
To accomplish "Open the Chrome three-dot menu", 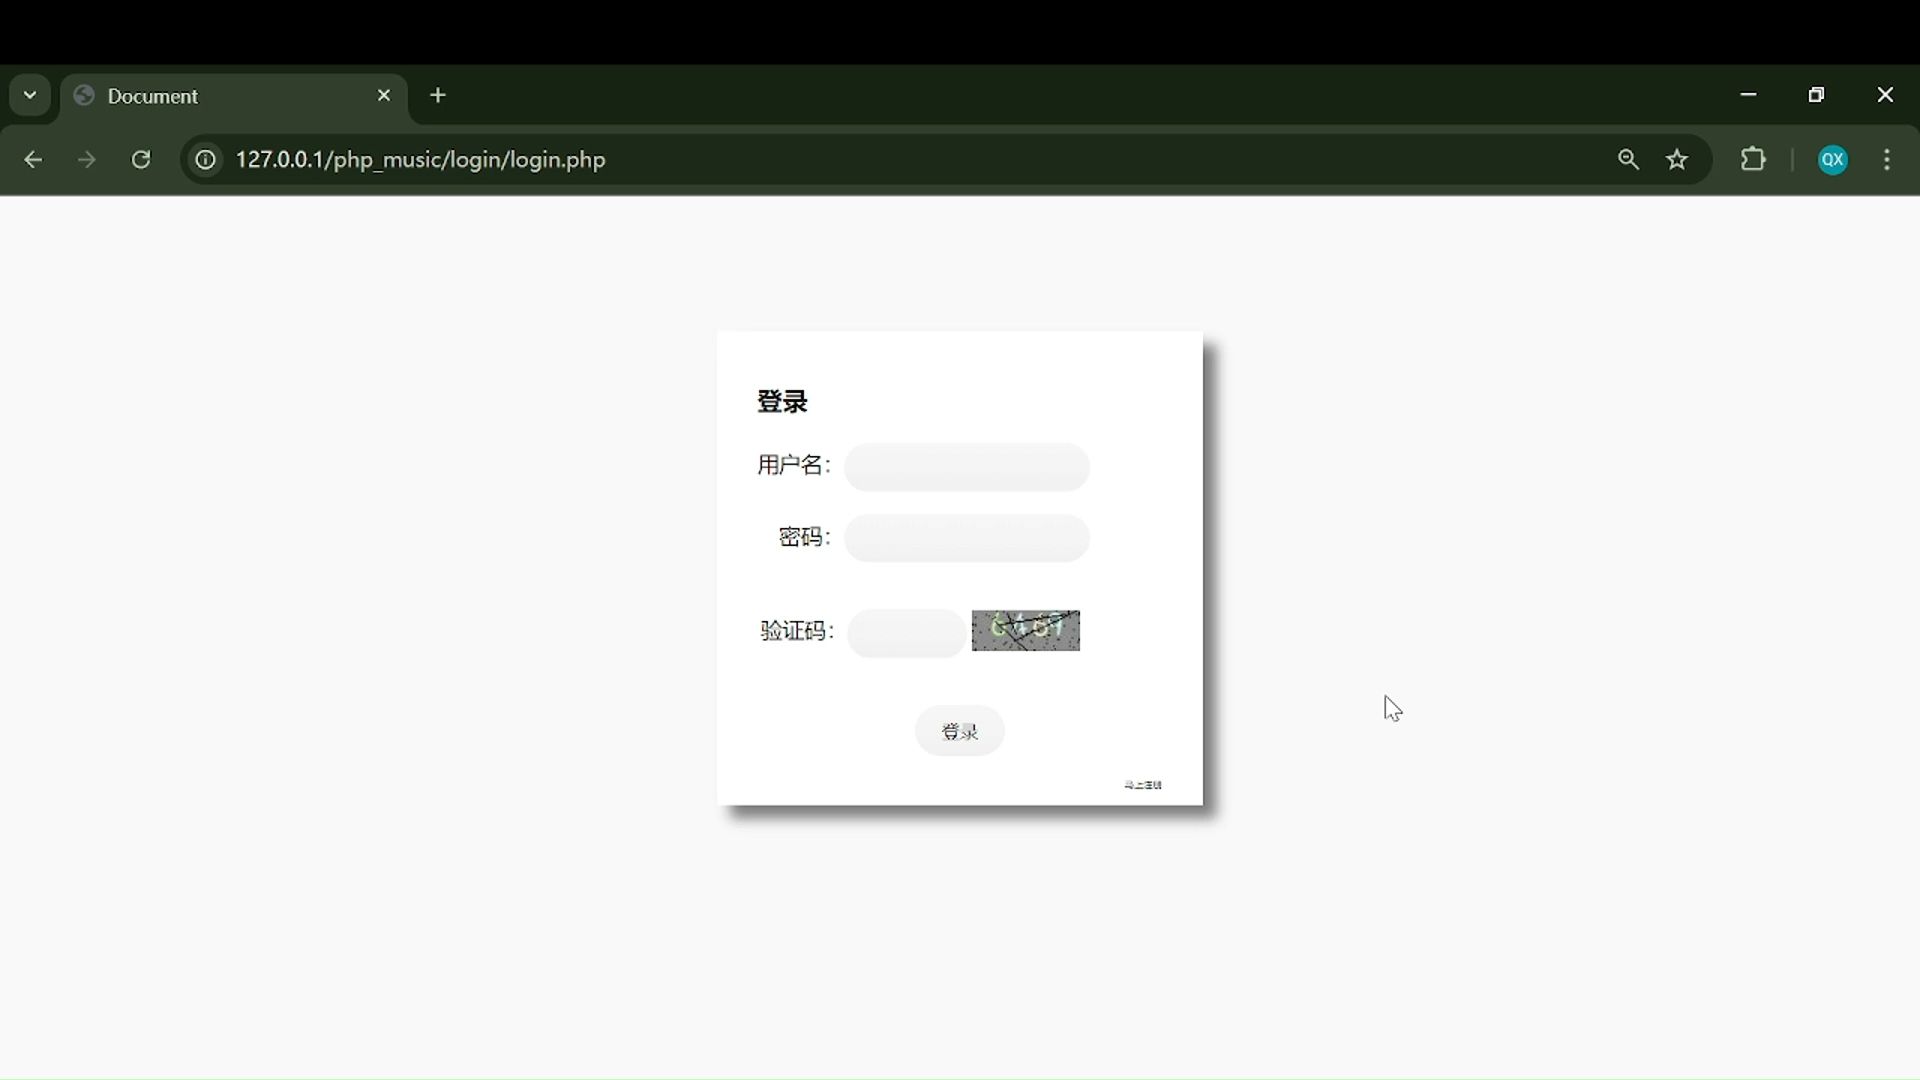I will click(1887, 160).
